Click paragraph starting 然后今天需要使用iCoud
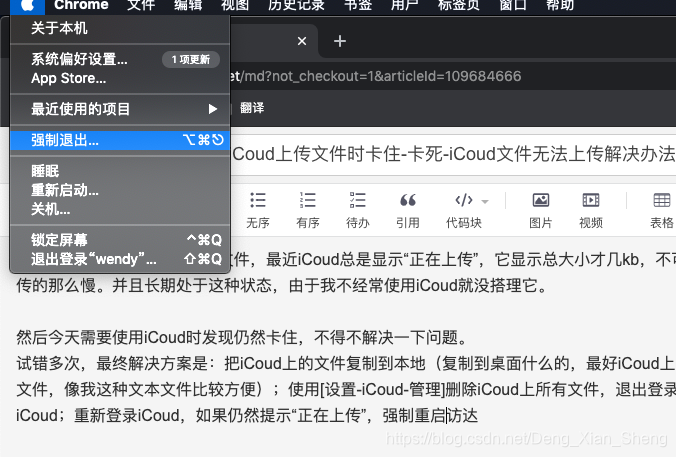 (x=242, y=337)
